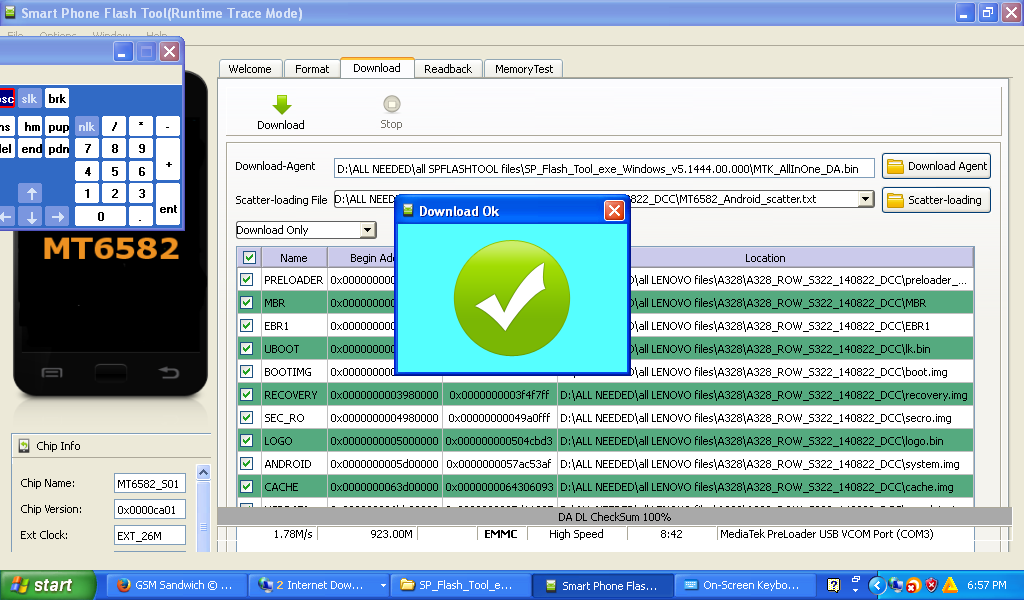The image size is (1024, 600).
Task: Open the Windows Start menu
Action: (x=48, y=585)
